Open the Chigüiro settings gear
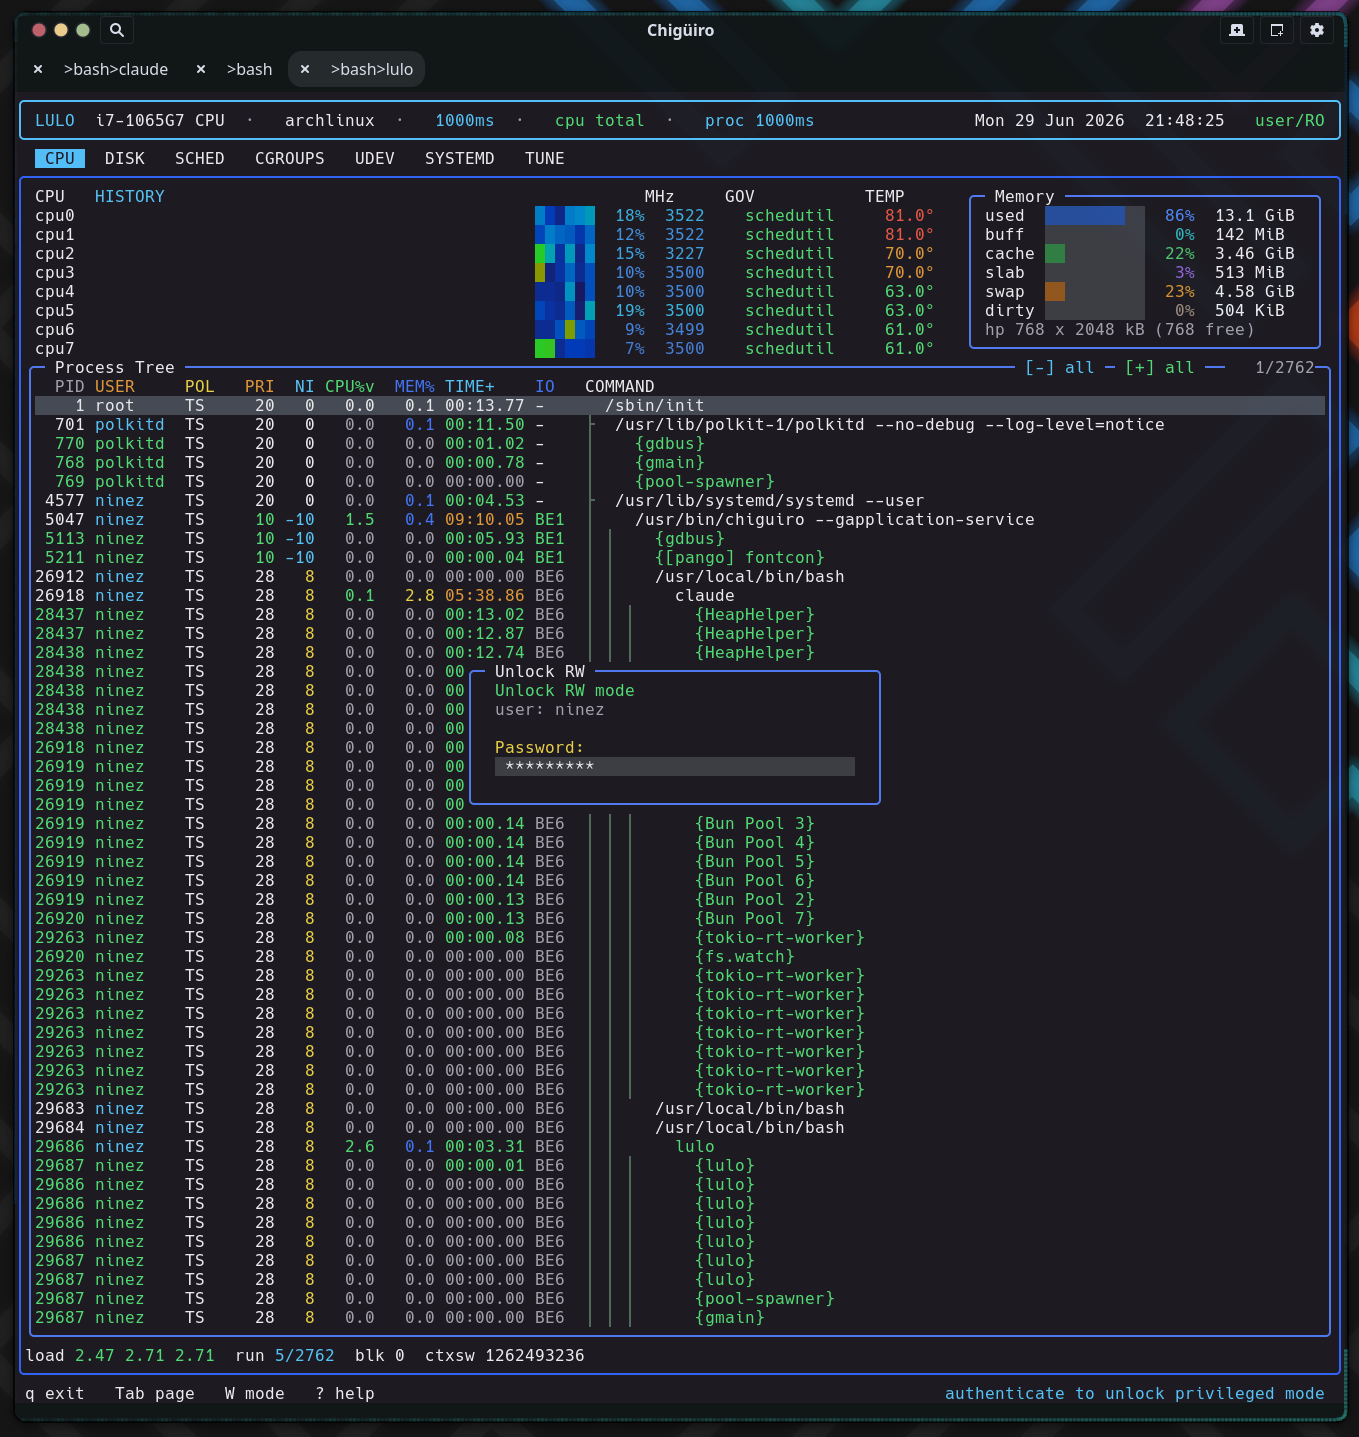Image resolution: width=1359 pixels, height=1437 pixels. point(1317,30)
